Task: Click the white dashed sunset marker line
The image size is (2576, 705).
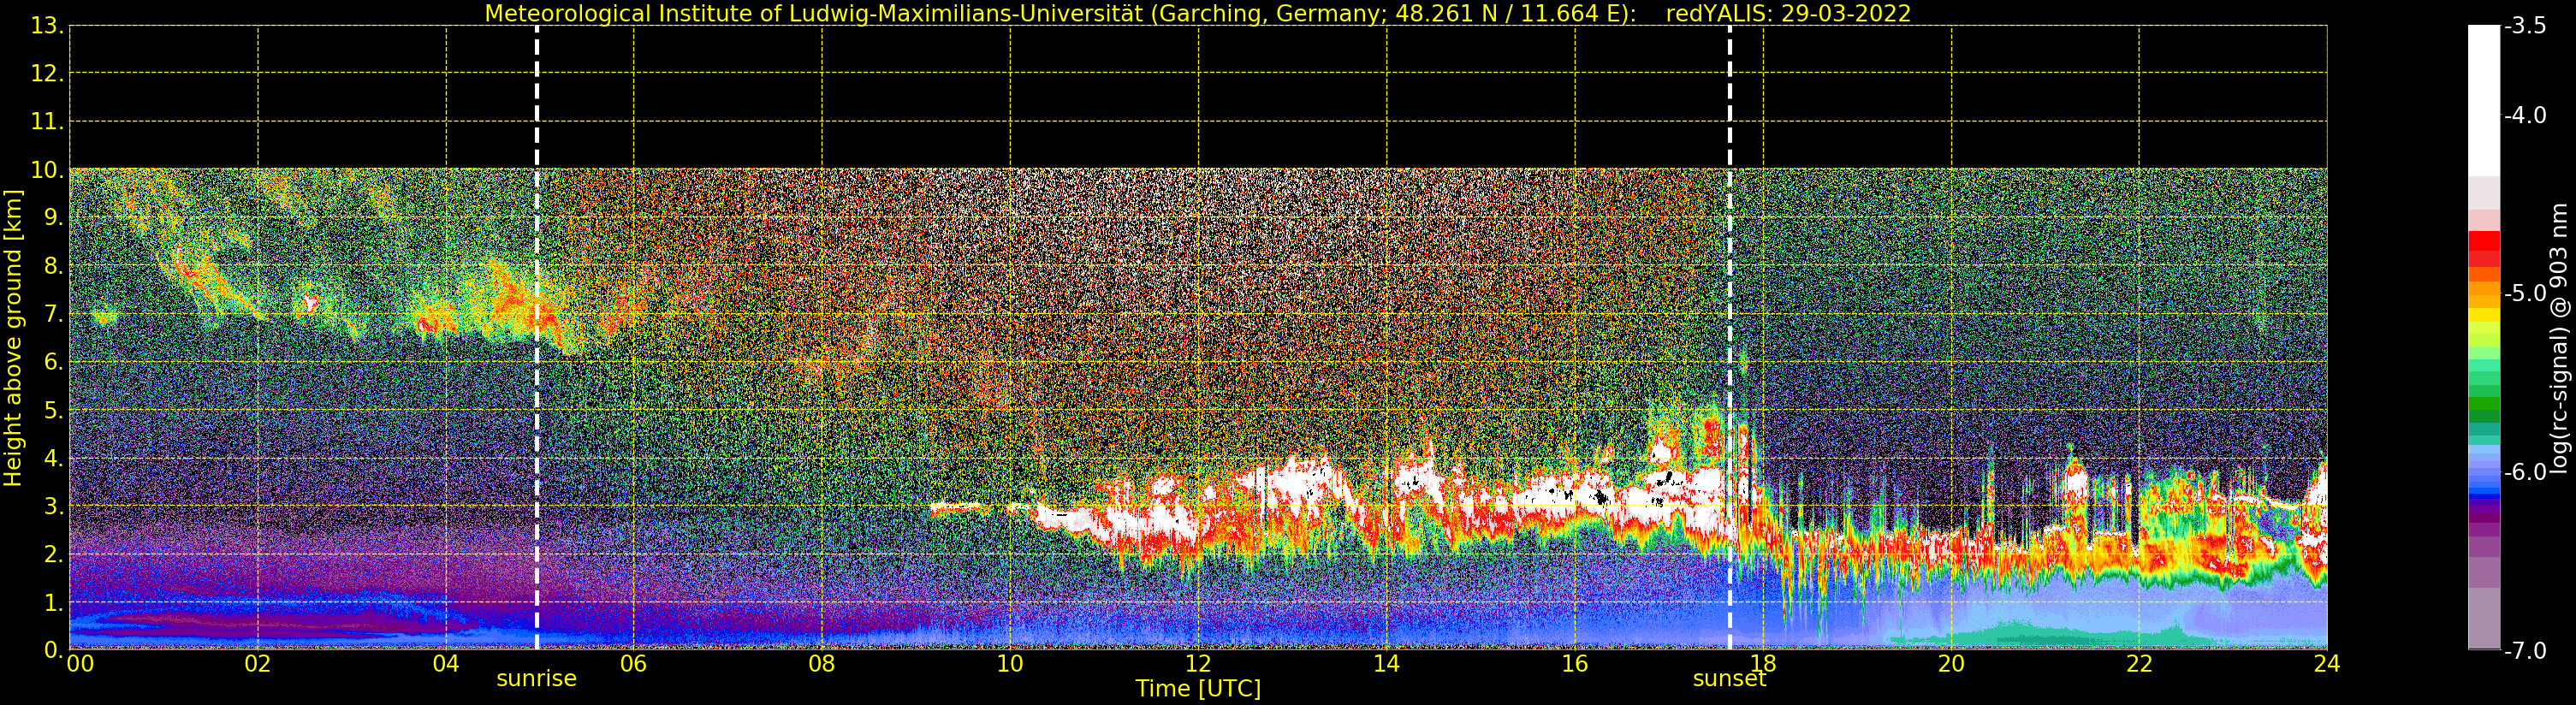Action: click(x=1729, y=338)
